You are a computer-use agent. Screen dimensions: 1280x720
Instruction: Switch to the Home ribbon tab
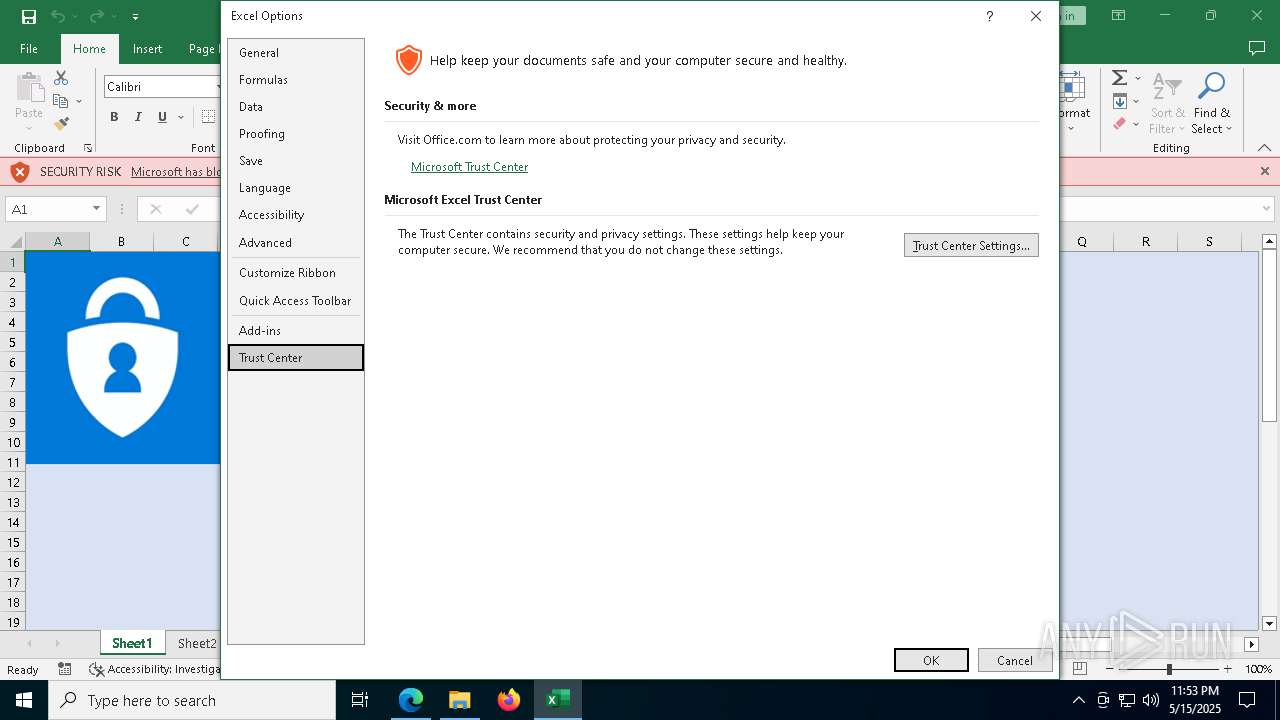[x=89, y=48]
